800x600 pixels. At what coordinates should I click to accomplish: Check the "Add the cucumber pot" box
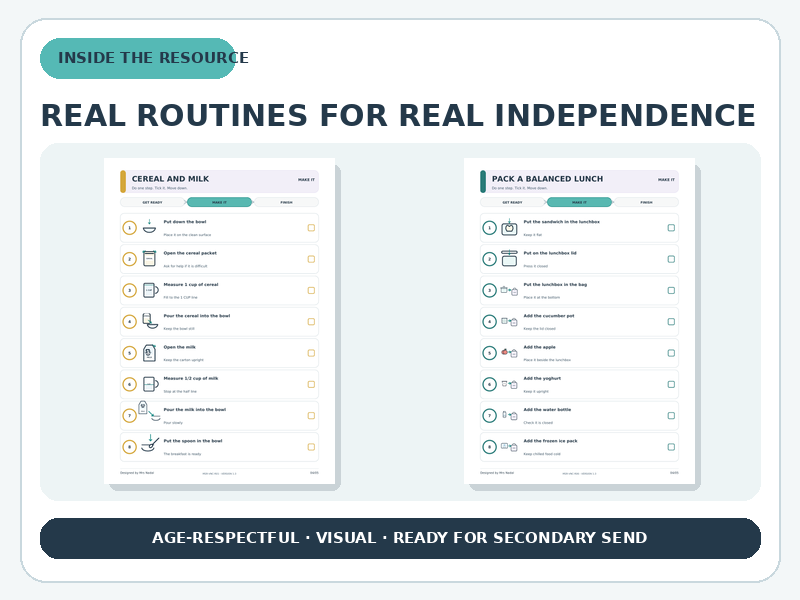coord(671,322)
